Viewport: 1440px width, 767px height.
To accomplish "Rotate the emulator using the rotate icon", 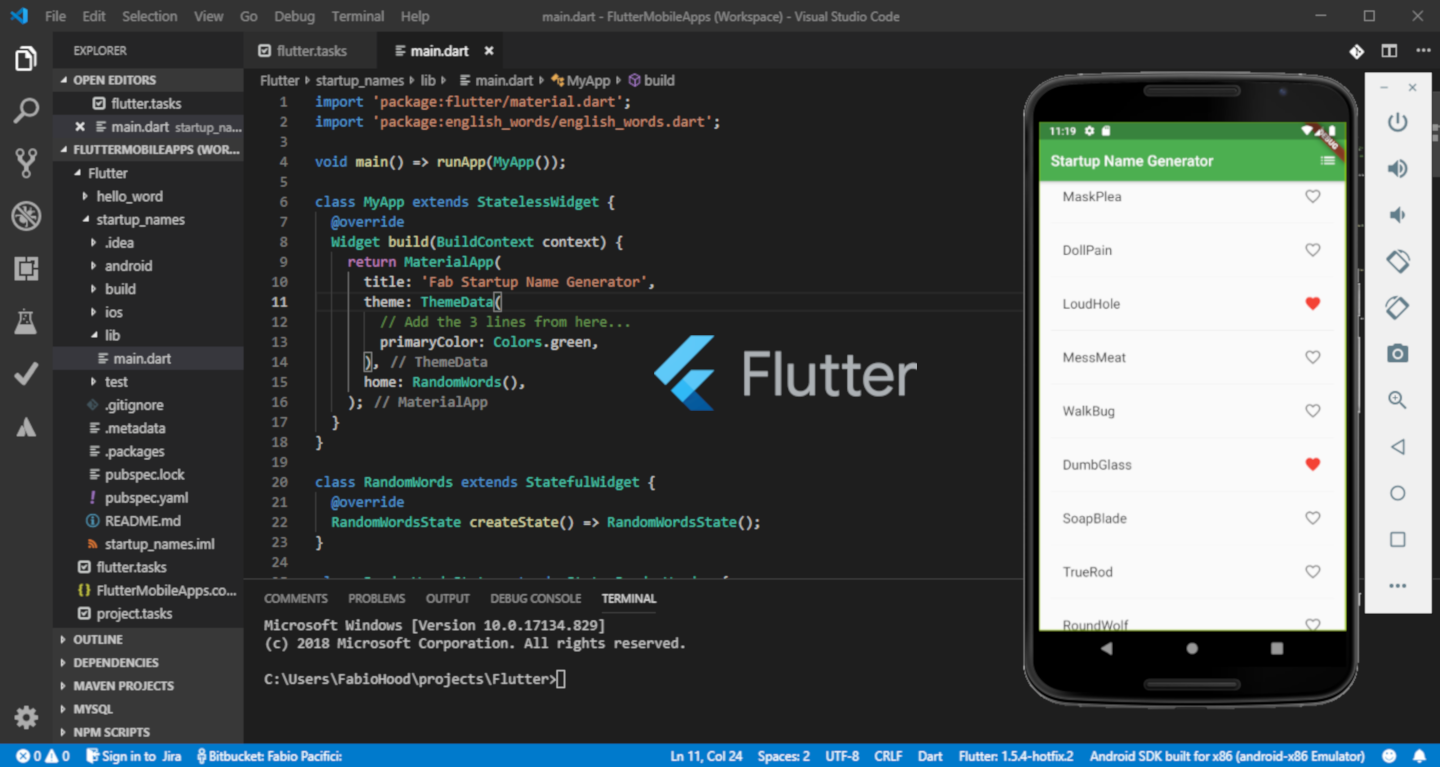I will (1397, 260).
